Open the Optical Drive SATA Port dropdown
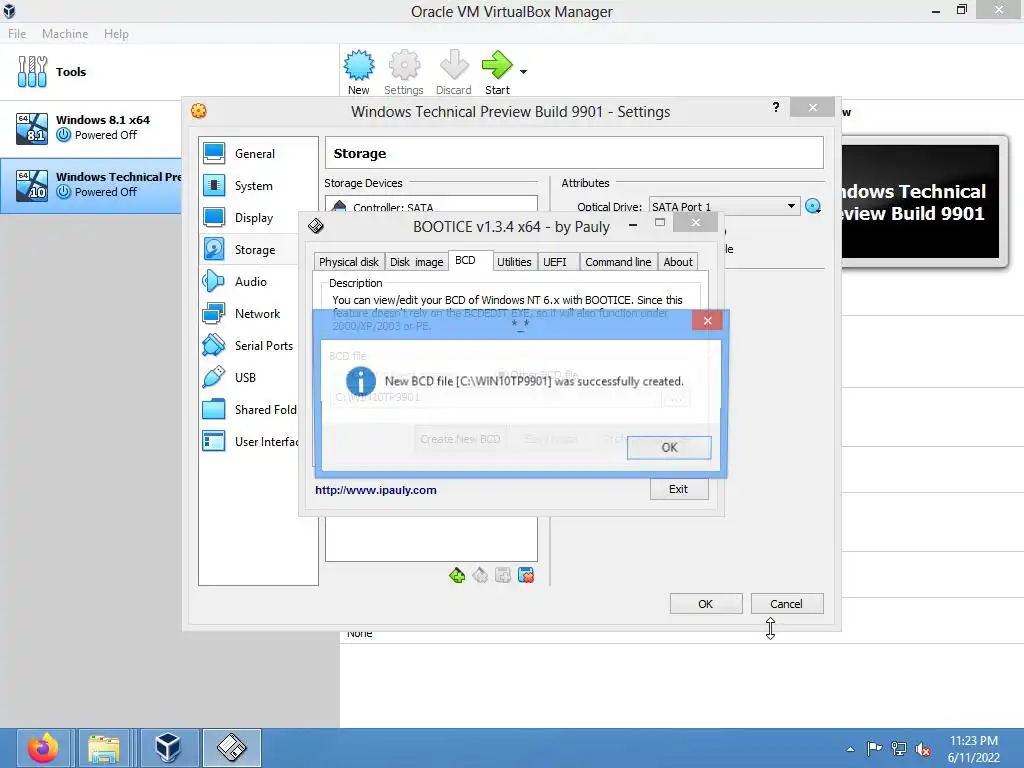 tap(724, 206)
